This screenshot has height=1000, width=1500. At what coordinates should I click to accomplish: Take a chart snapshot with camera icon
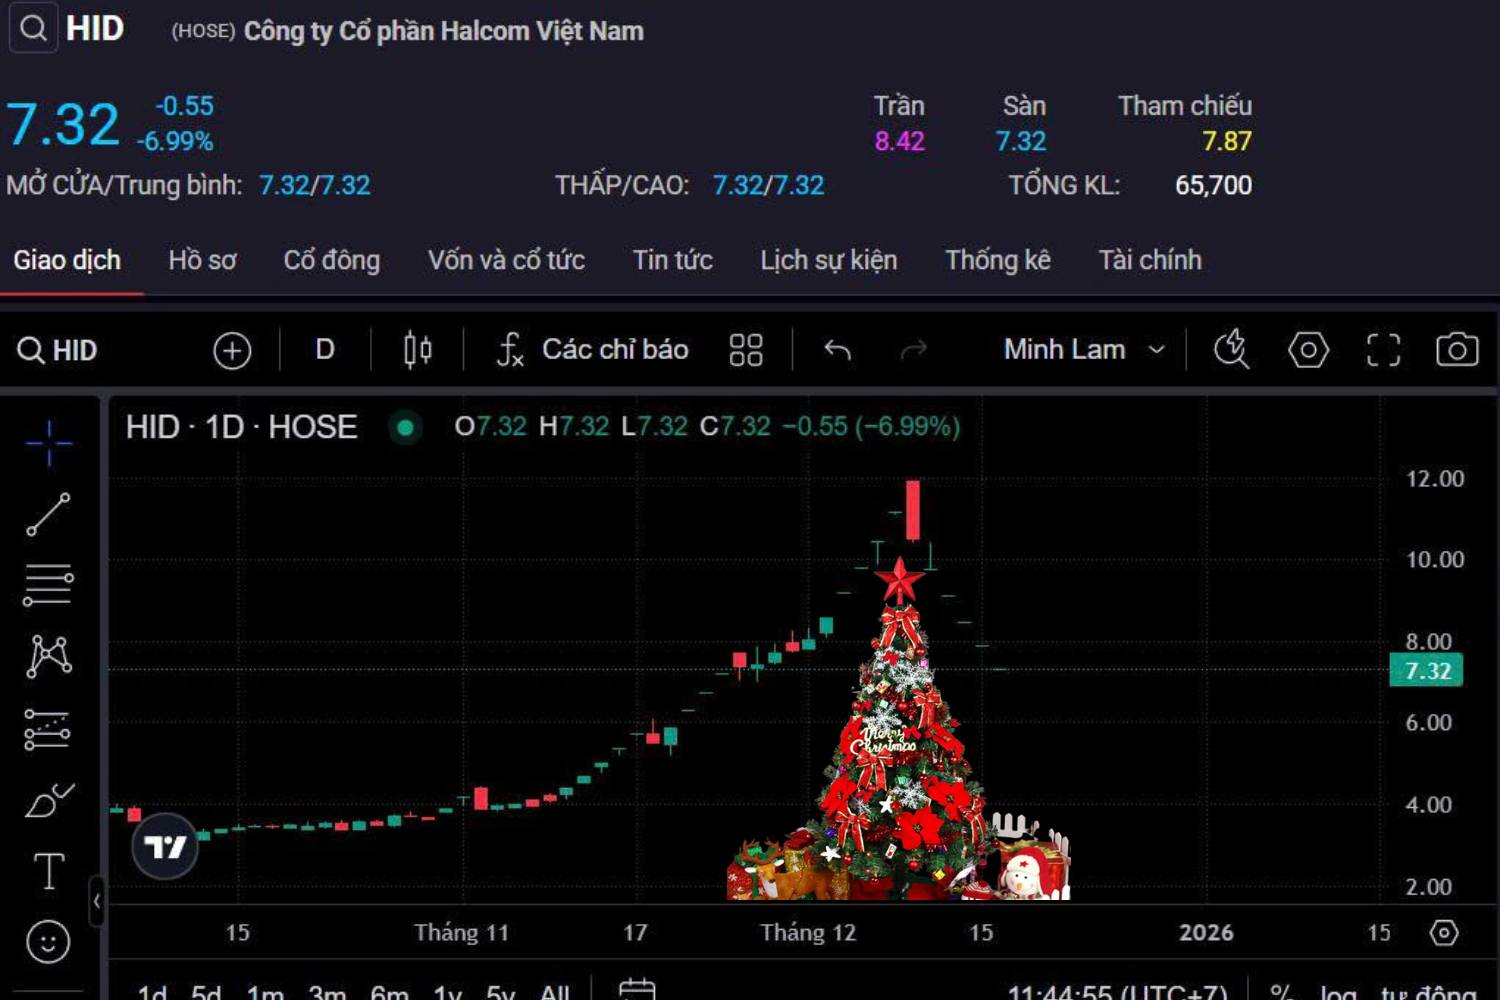1457,350
